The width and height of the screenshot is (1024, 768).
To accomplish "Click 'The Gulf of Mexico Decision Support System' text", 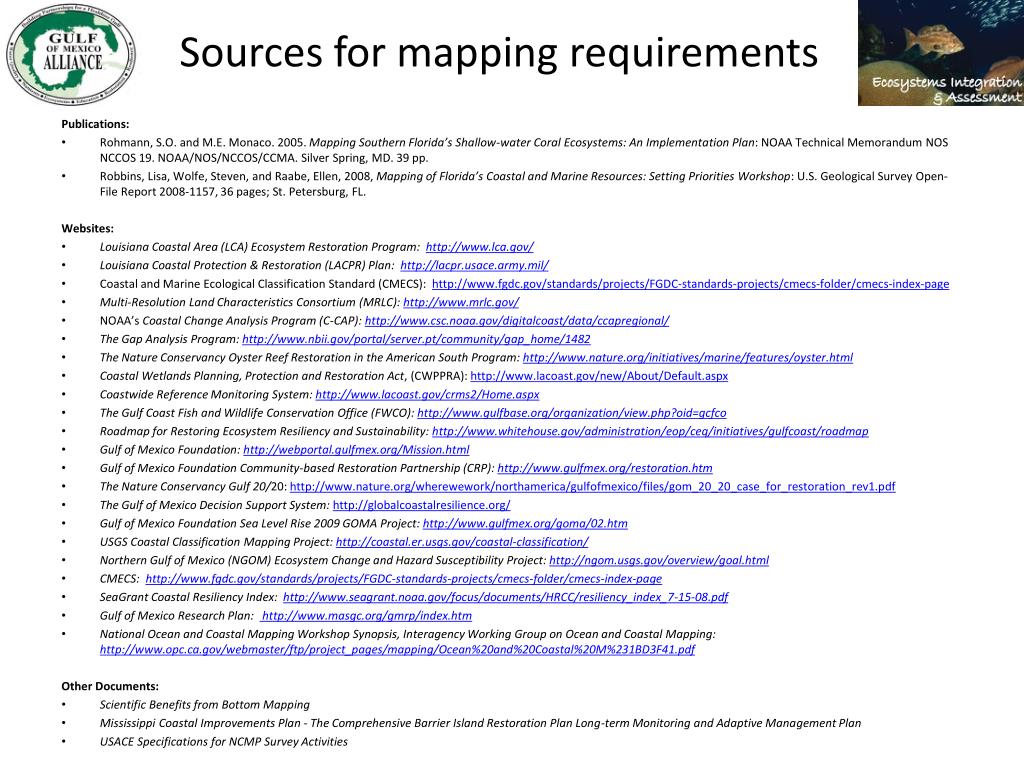I will tap(214, 505).
